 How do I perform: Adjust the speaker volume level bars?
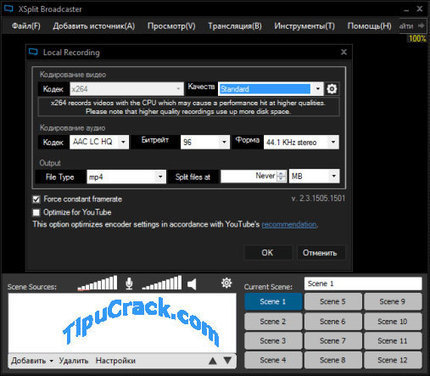pos(162,283)
